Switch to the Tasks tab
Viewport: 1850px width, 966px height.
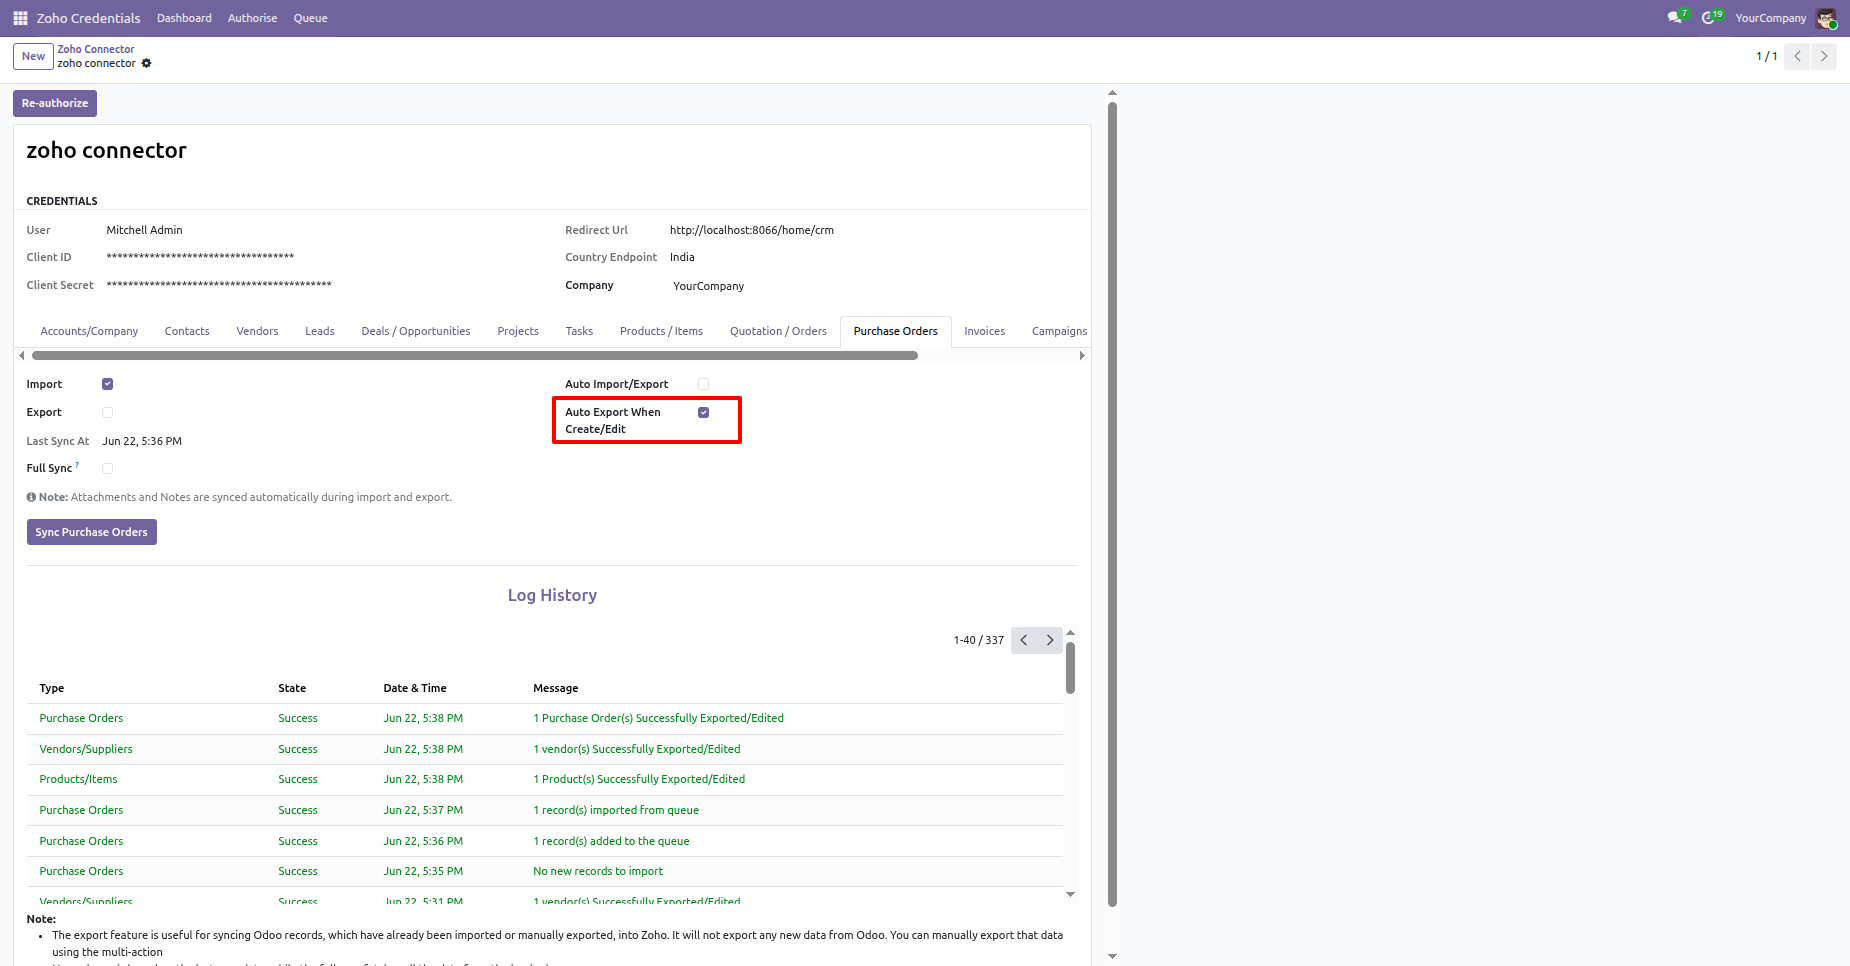point(579,331)
